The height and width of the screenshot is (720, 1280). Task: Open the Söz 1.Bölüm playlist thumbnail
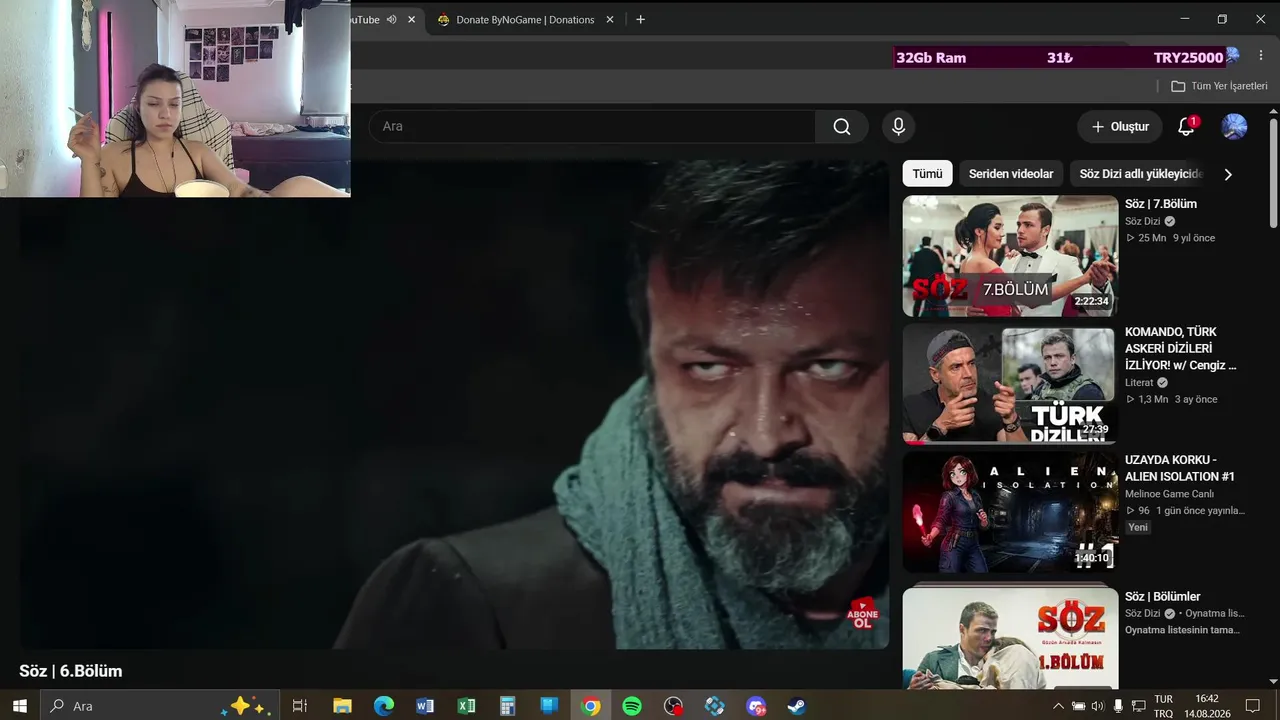pos(1010,638)
